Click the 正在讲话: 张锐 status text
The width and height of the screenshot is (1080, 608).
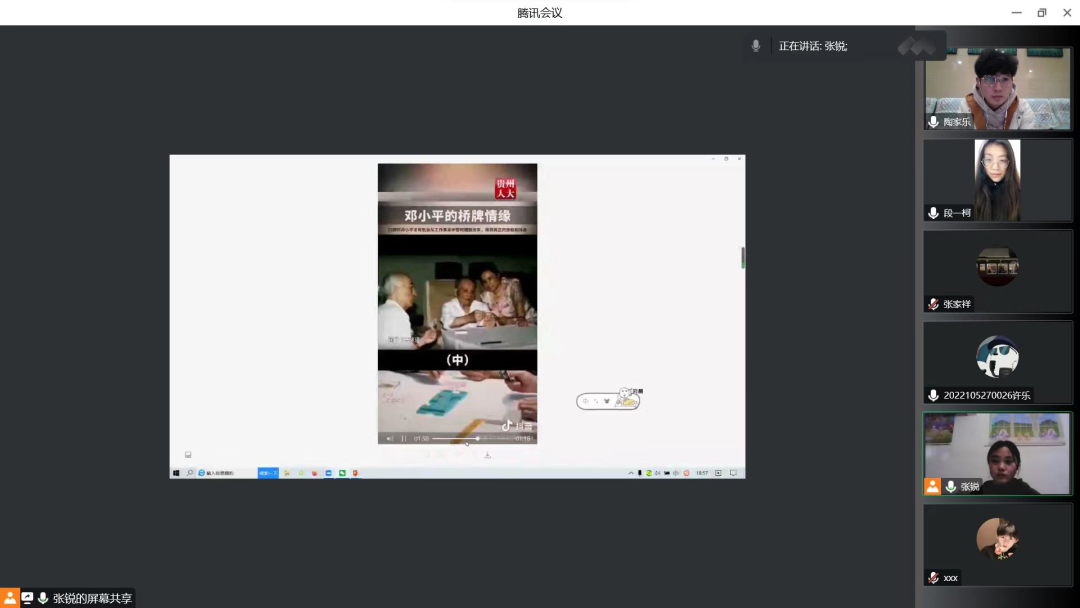(813, 46)
